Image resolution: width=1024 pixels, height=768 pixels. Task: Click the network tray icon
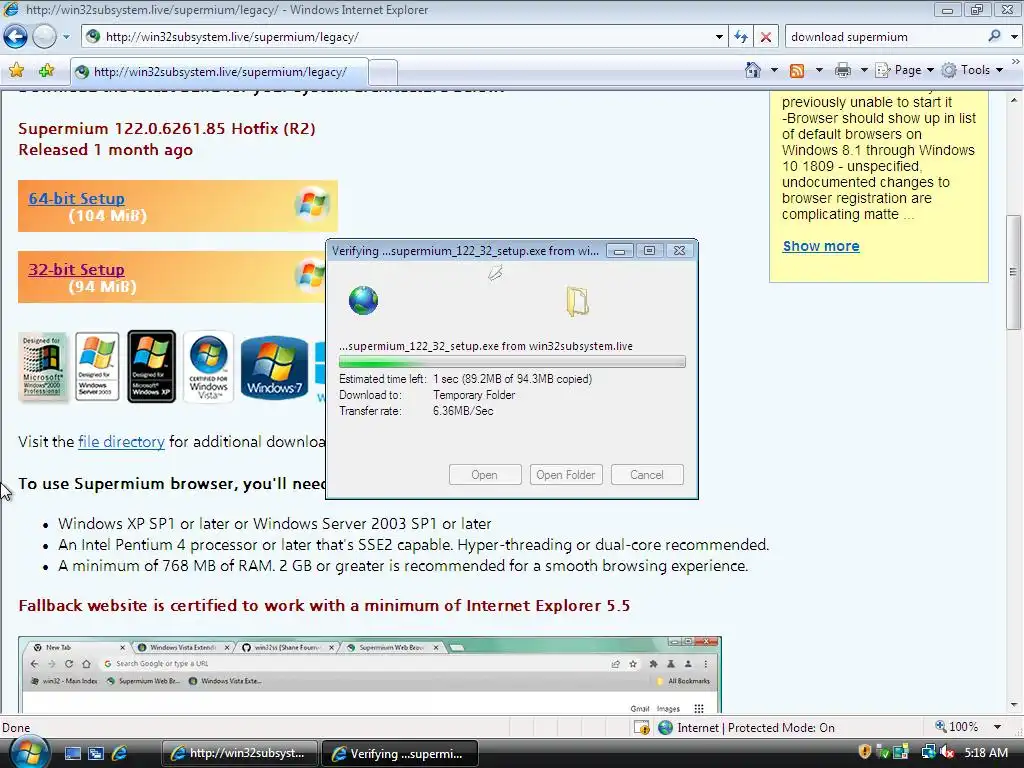point(927,753)
